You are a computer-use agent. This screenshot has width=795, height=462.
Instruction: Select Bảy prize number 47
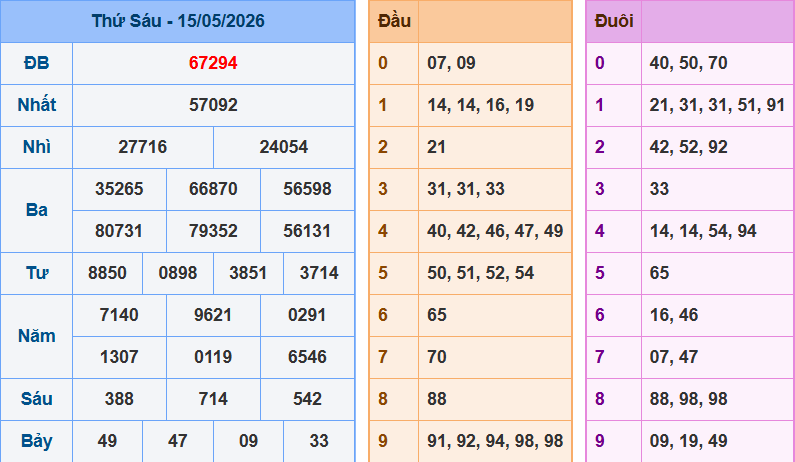177,441
